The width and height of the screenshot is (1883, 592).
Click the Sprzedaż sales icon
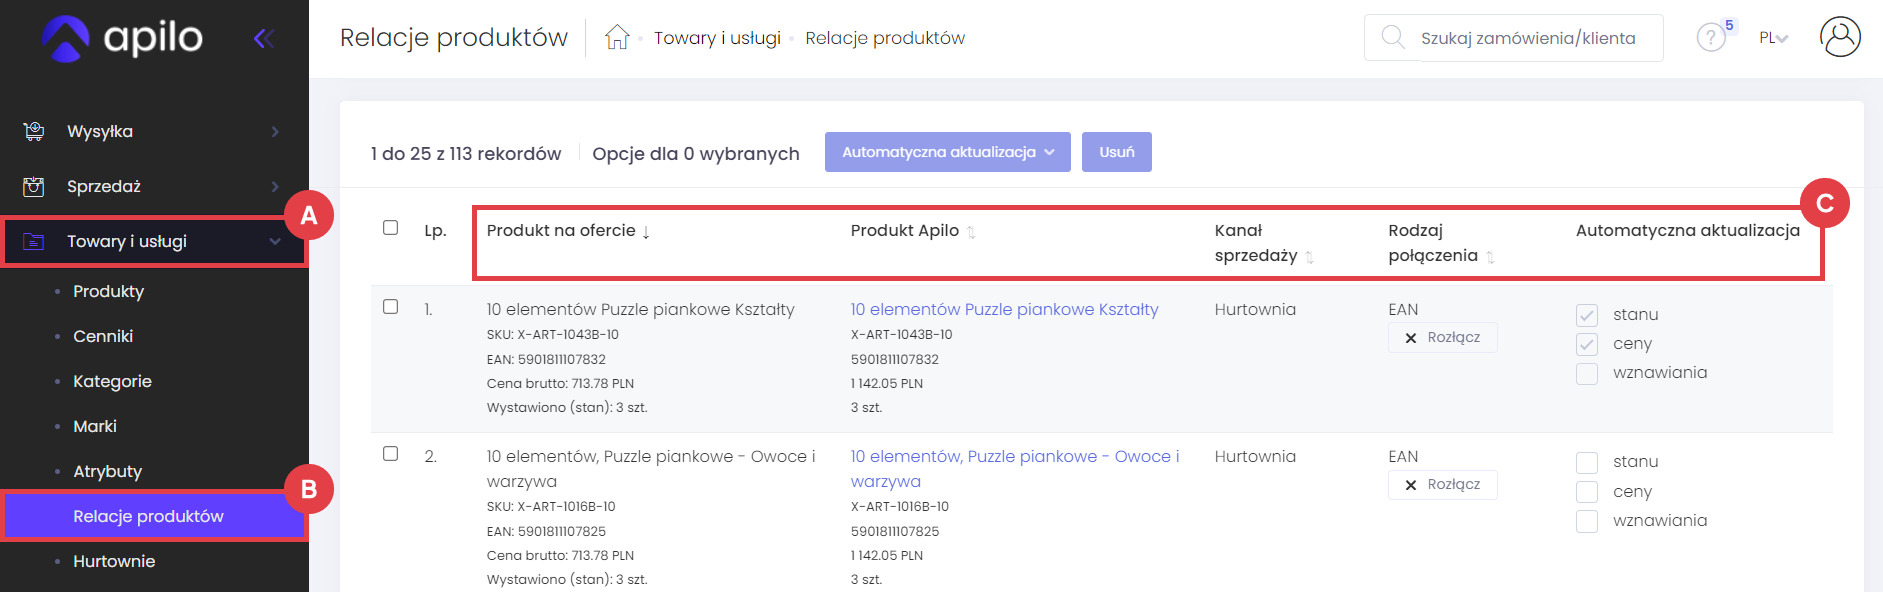(34, 186)
